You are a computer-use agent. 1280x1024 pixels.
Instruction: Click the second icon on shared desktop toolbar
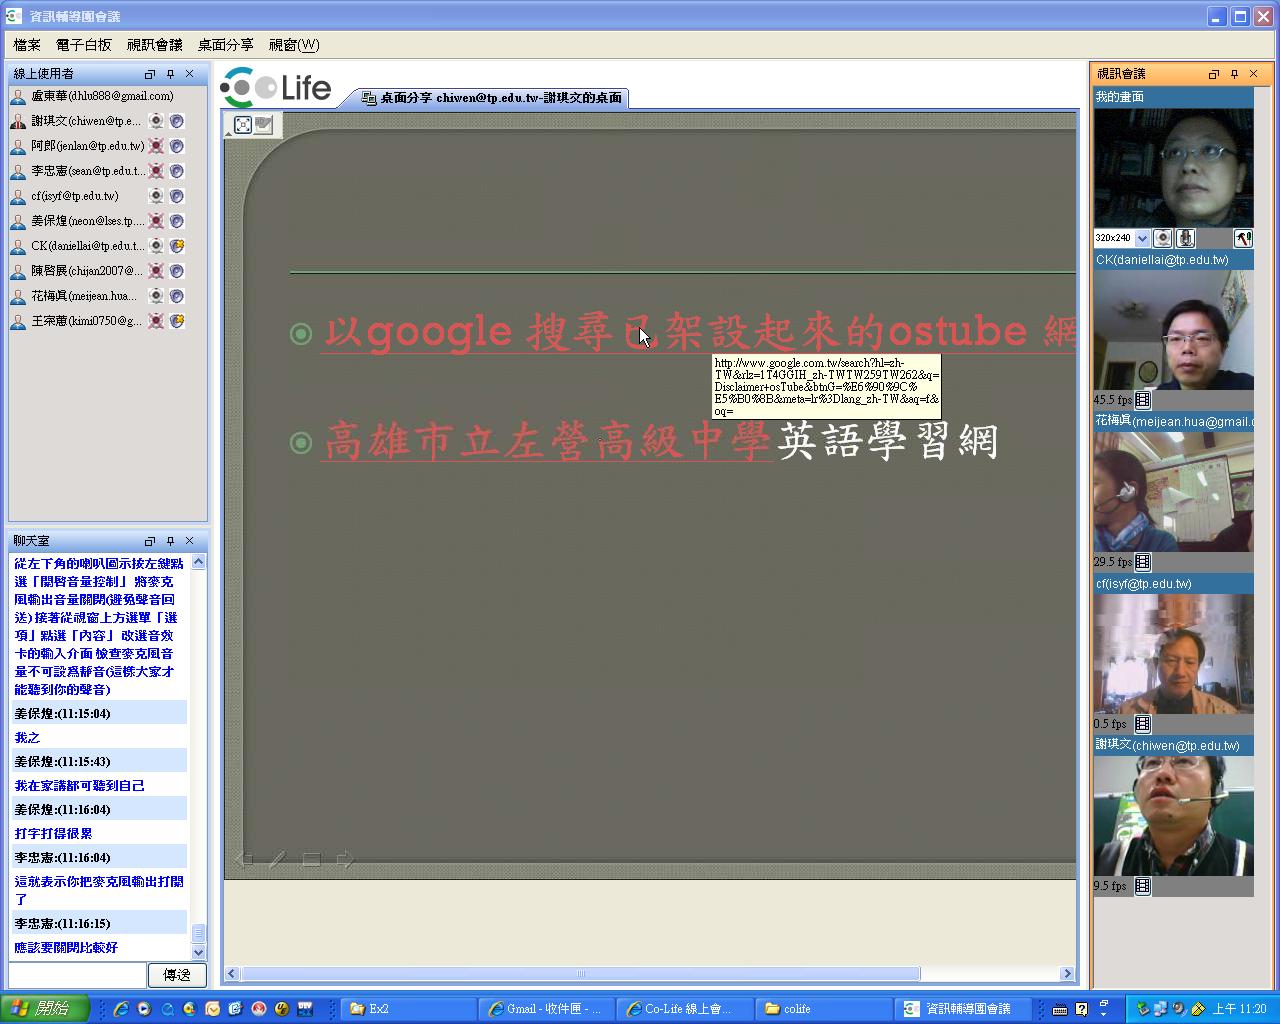(264, 124)
